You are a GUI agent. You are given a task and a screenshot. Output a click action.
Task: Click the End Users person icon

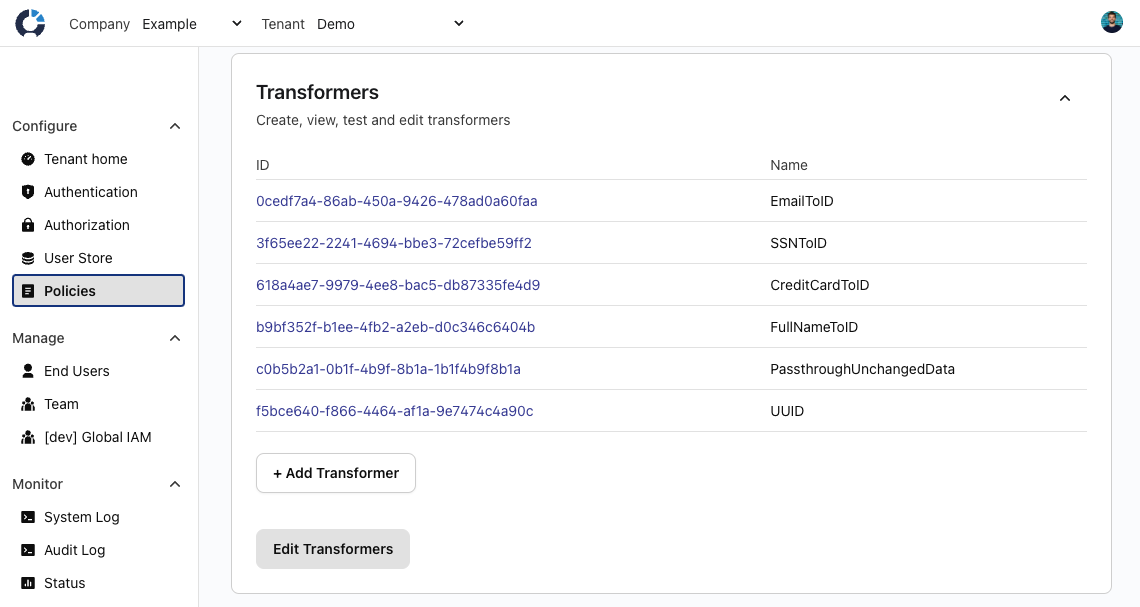tap(28, 371)
